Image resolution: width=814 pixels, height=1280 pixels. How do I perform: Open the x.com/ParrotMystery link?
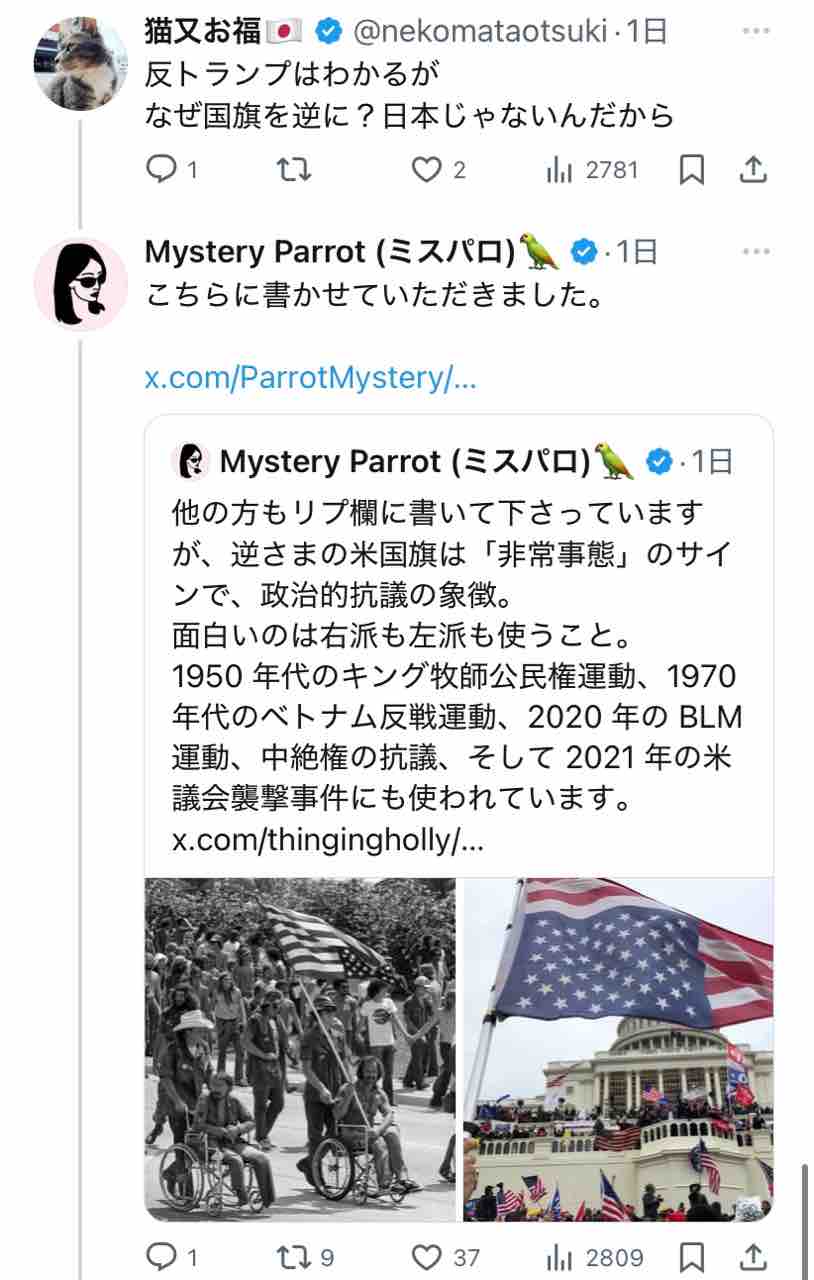pos(311,378)
